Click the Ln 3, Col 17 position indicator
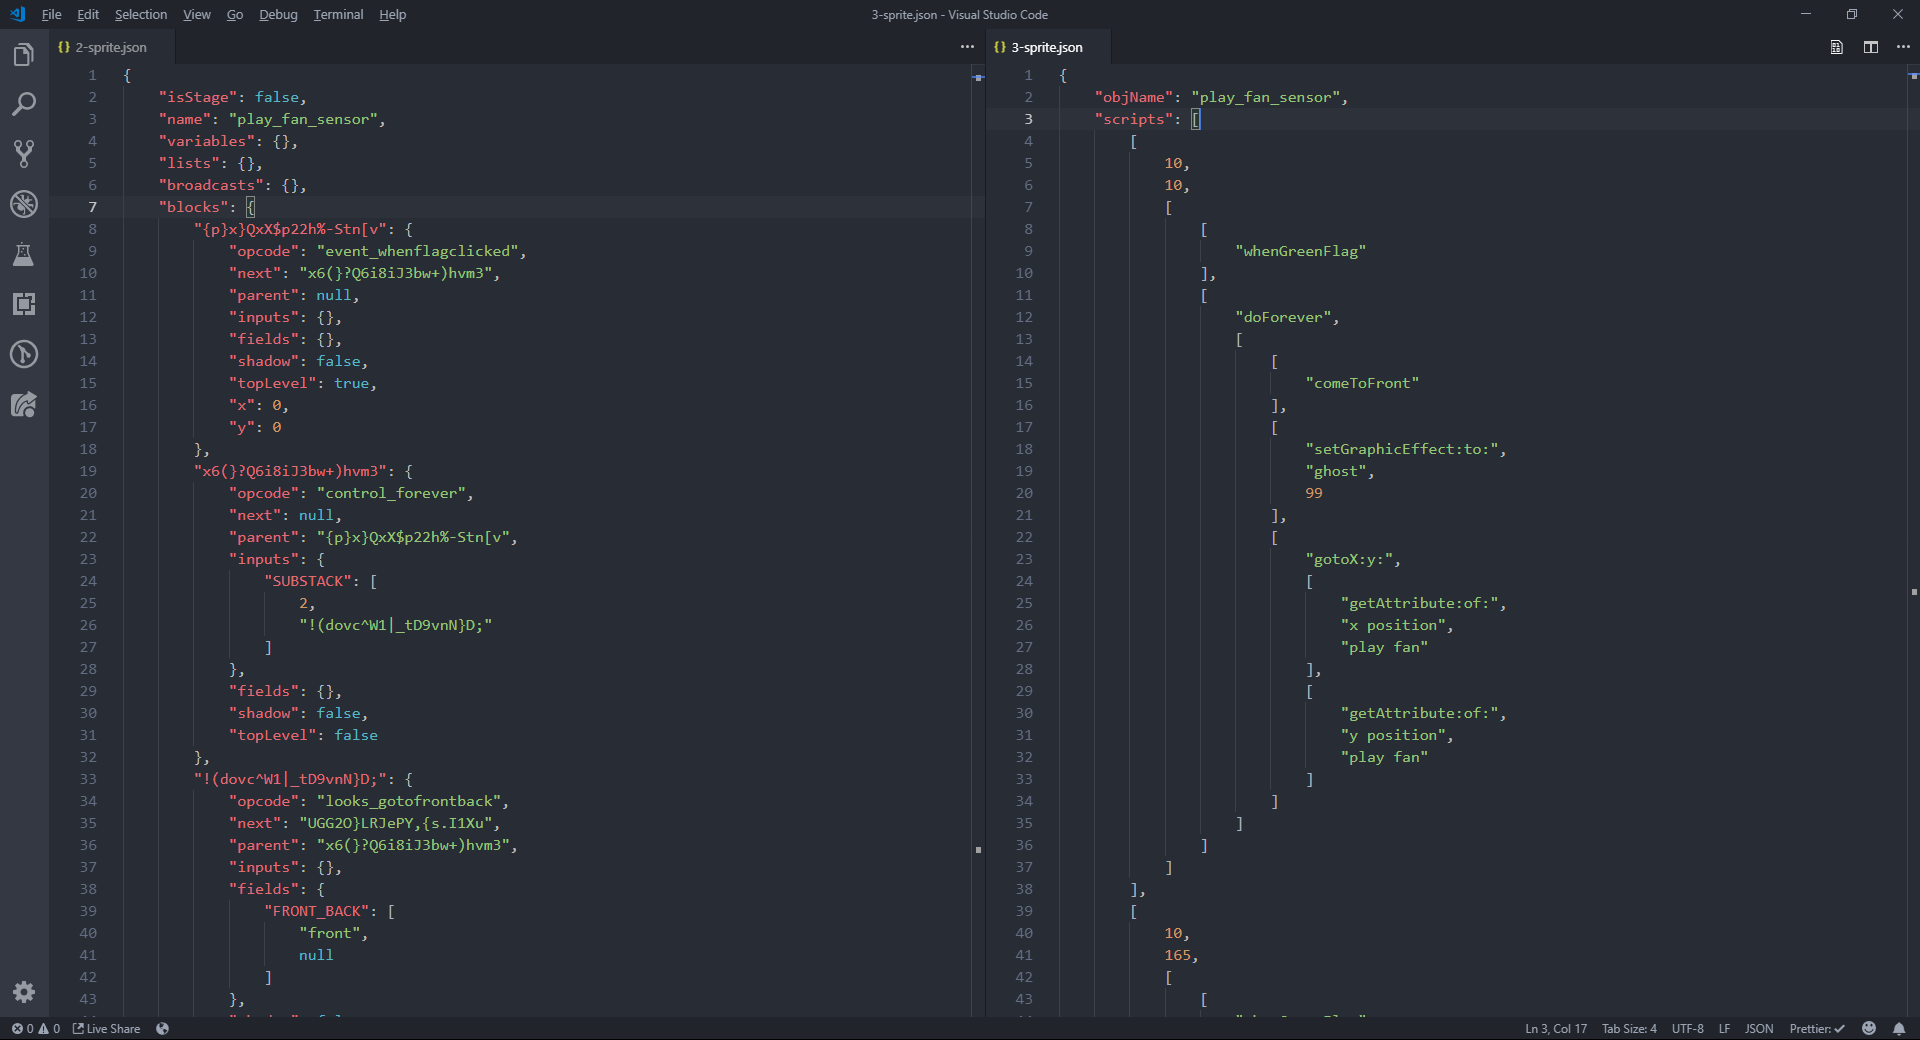The height and width of the screenshot is (1040, 1920). [x=1555, y=1029]
